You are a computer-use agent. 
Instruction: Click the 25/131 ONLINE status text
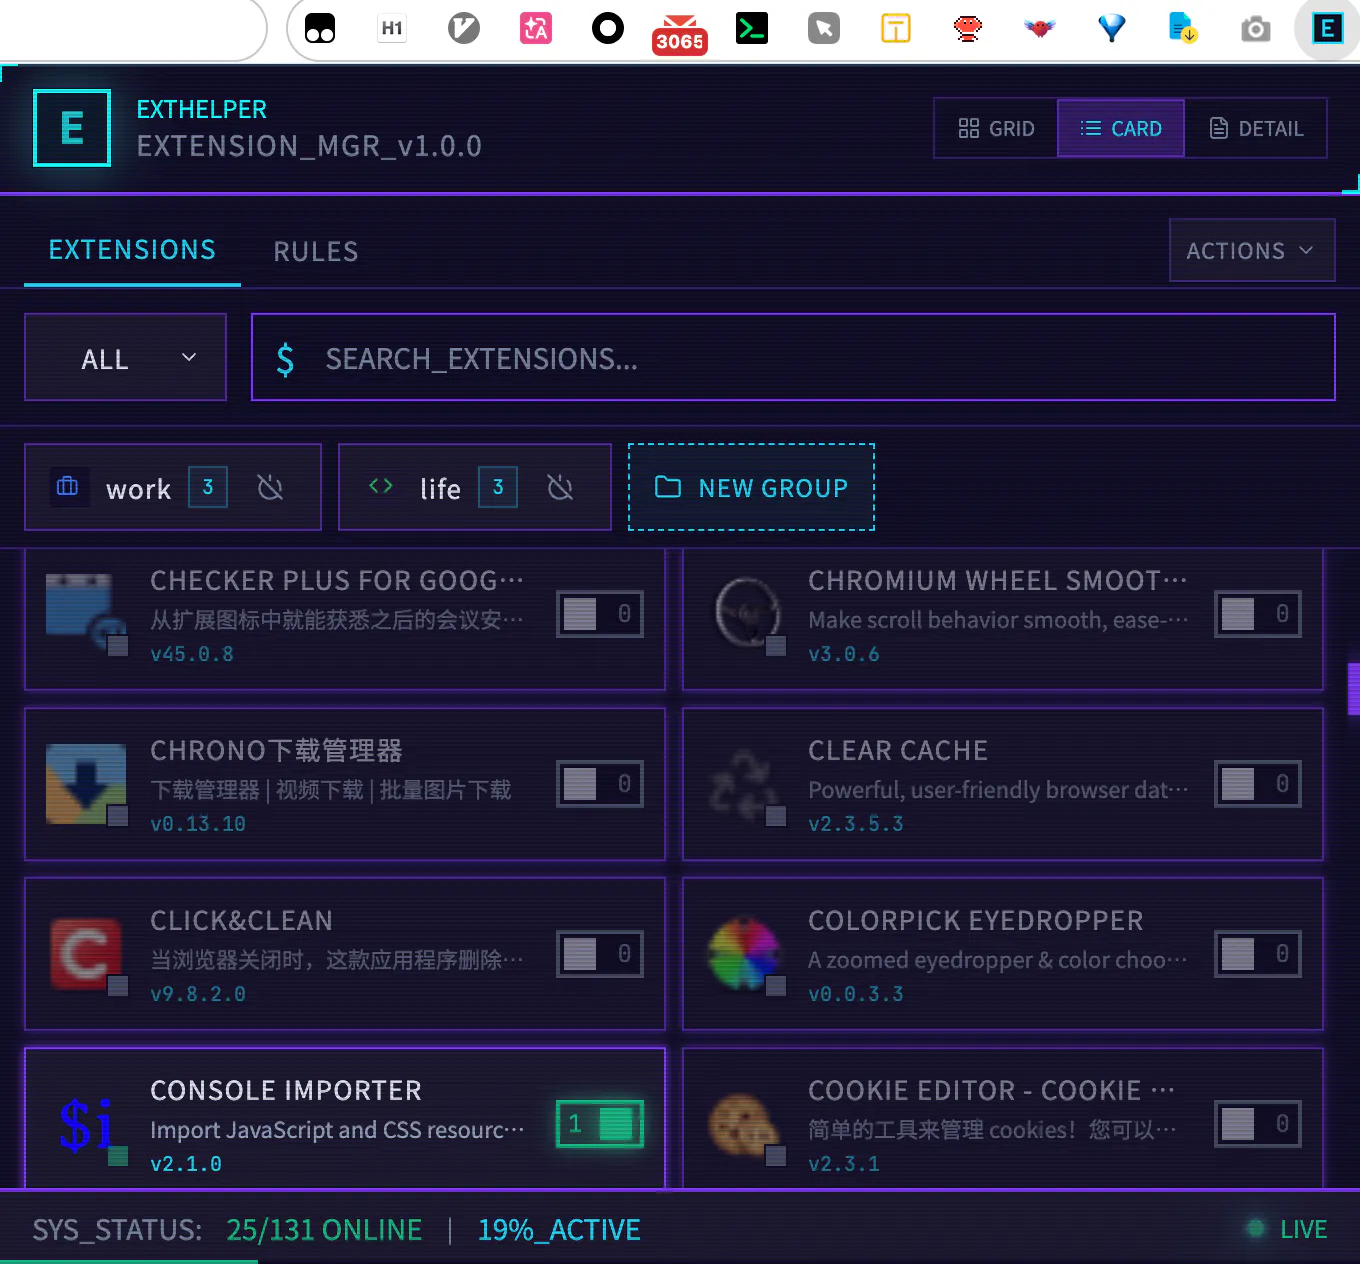coord(324,1230)
